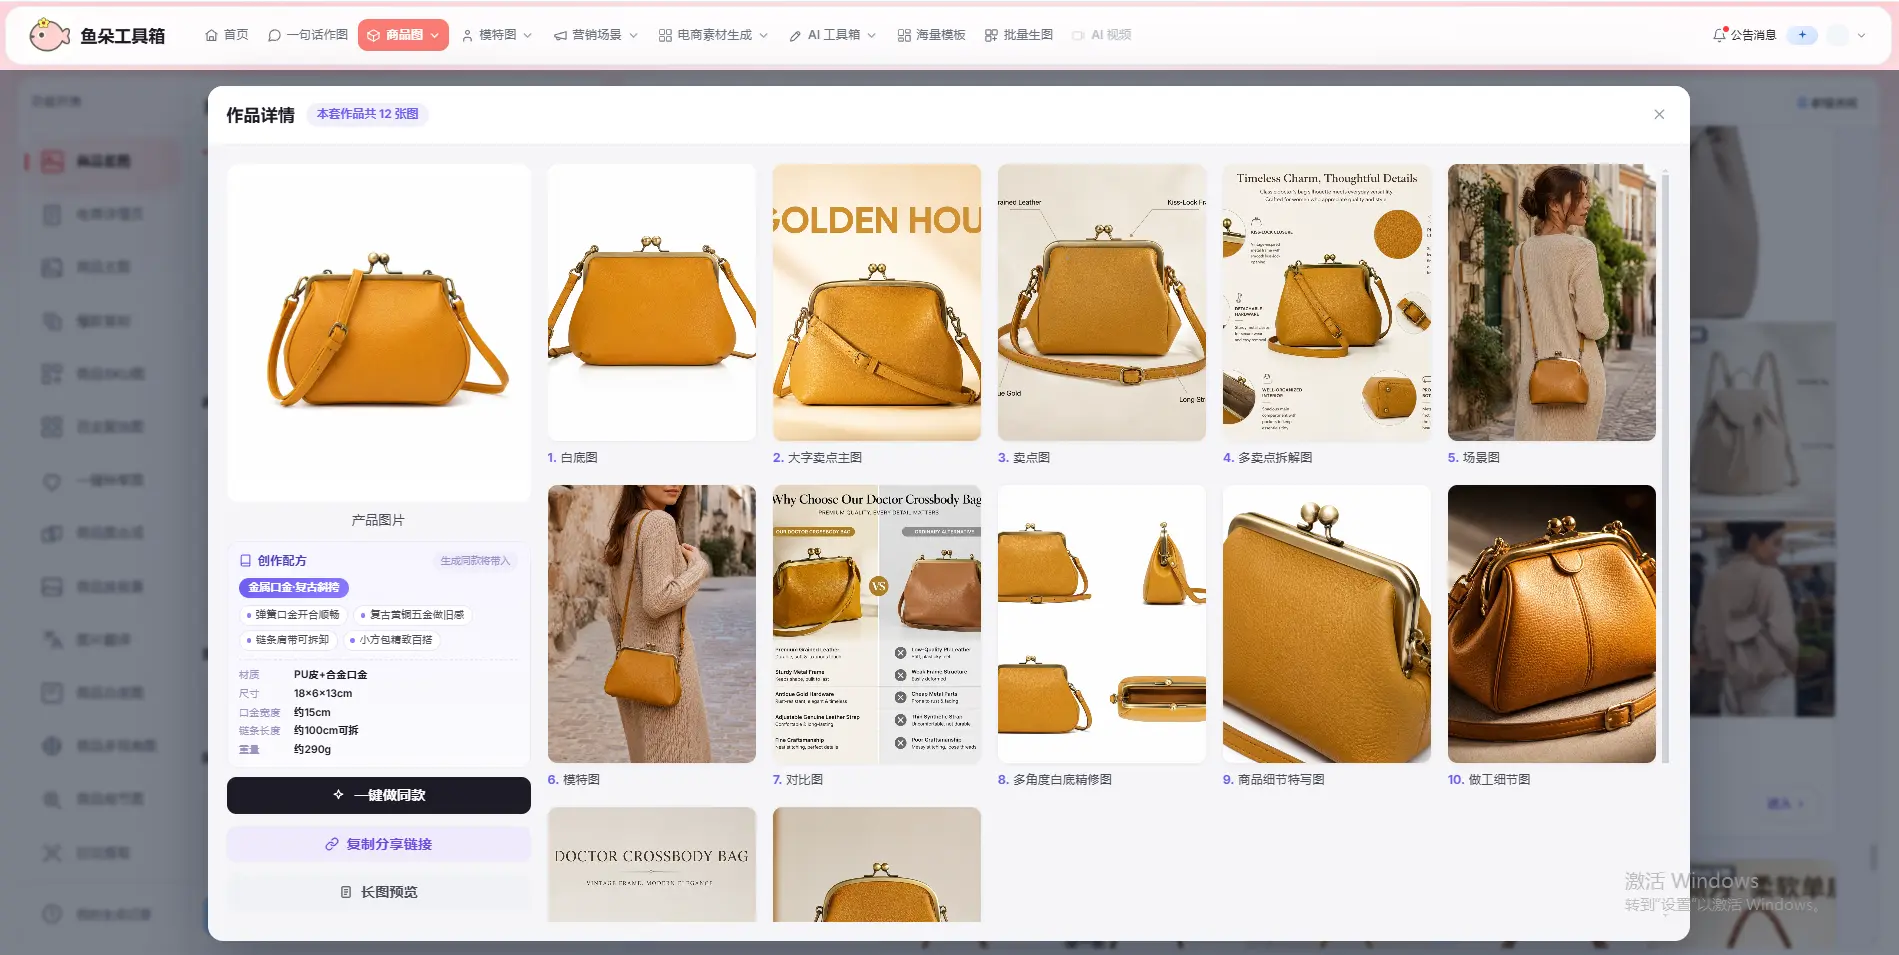The image size is (1899, 955).
Task: Click the 小方包精致百搭 tag
Action: pyautogui.click(x=391, y=640)
